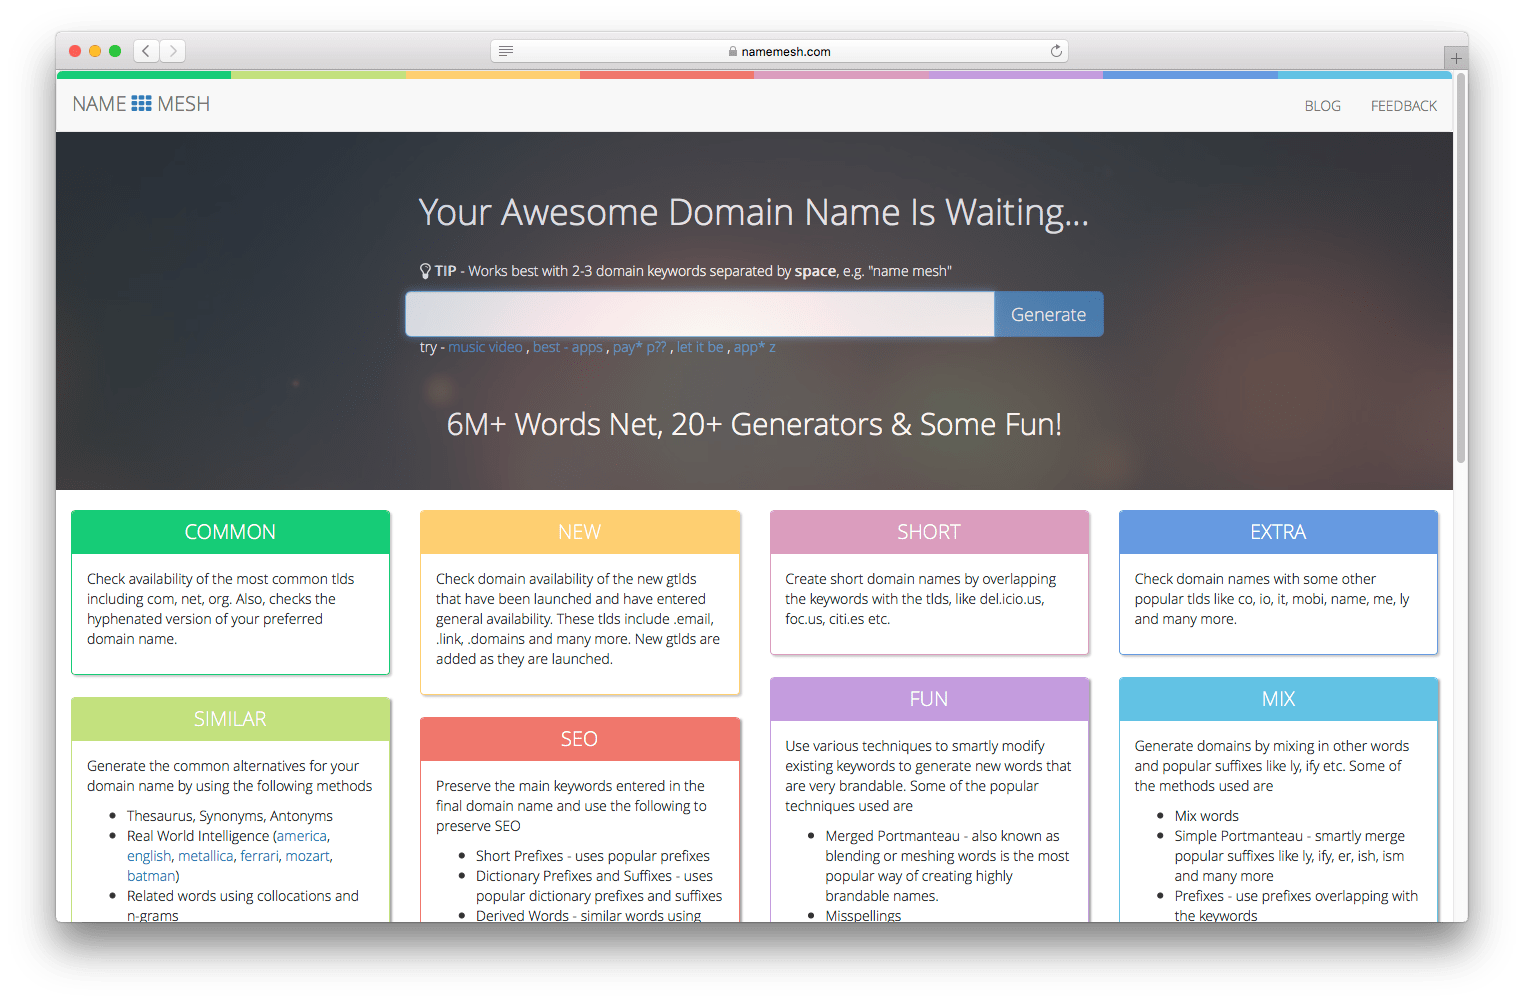Try the 'let it be' example
This screenshot has height=1002, width=1524.
point(699,347)
